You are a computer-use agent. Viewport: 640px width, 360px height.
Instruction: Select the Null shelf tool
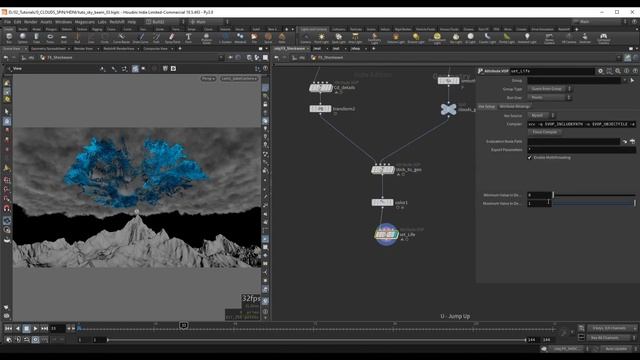pos(77,38)
